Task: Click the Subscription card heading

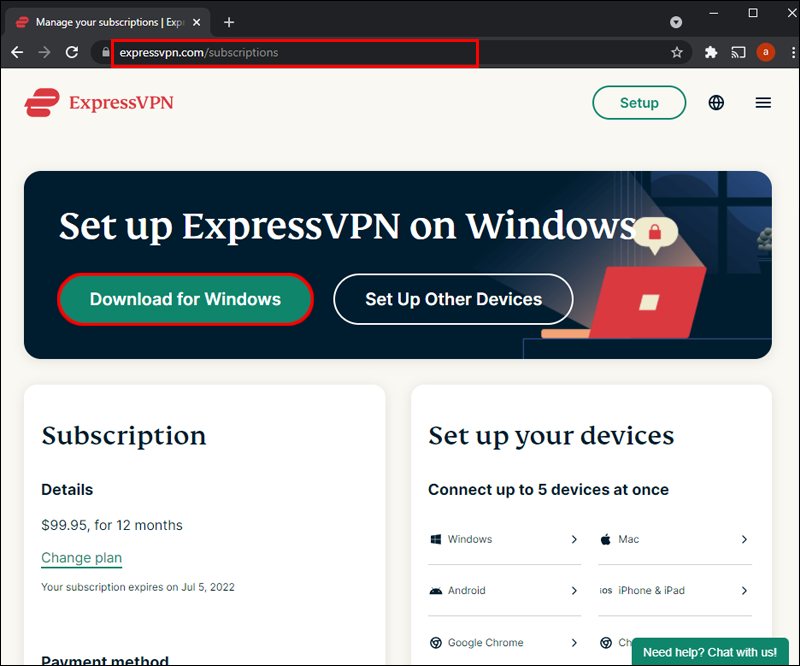Action: 124,436
